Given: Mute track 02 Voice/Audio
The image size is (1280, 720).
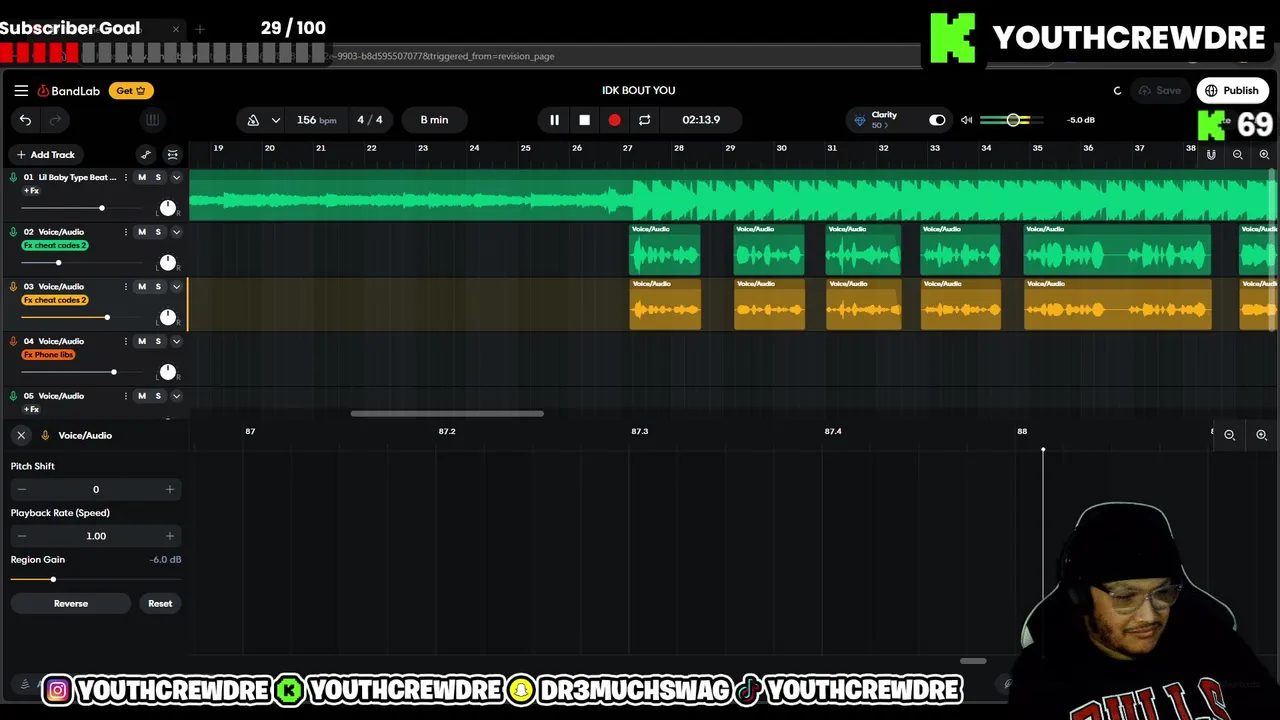Looking at the screenshot, I should point(141,232).
